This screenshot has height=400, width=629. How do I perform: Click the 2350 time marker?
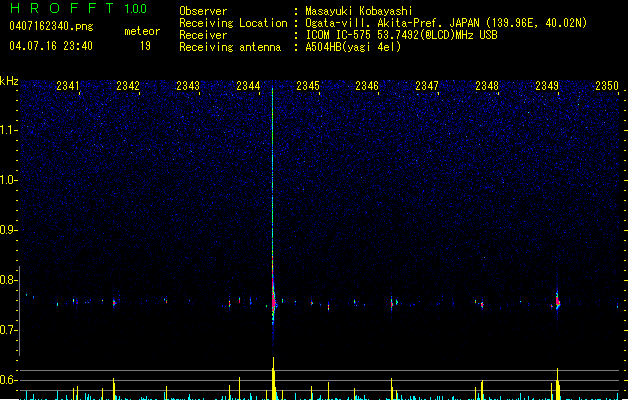click(x=607, y=86)
